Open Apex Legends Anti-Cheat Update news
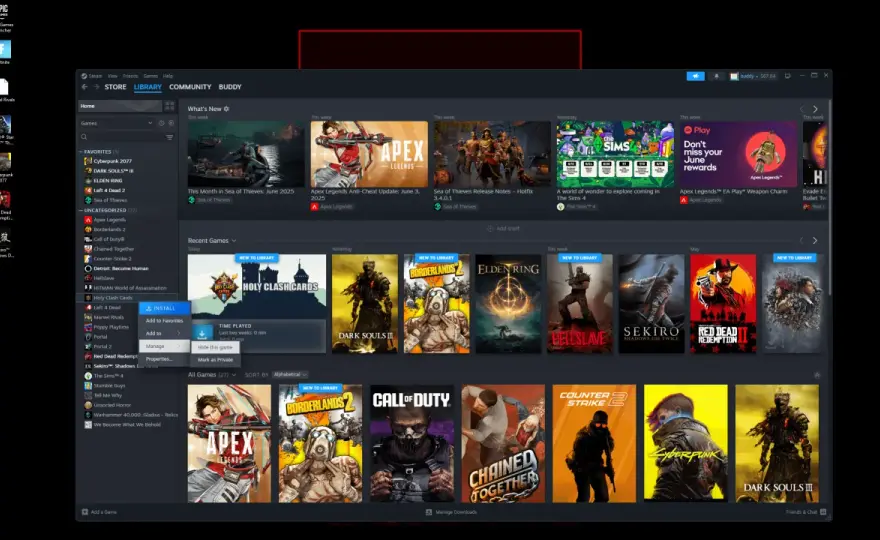880x540 pixels. click(x=369, y=154)
